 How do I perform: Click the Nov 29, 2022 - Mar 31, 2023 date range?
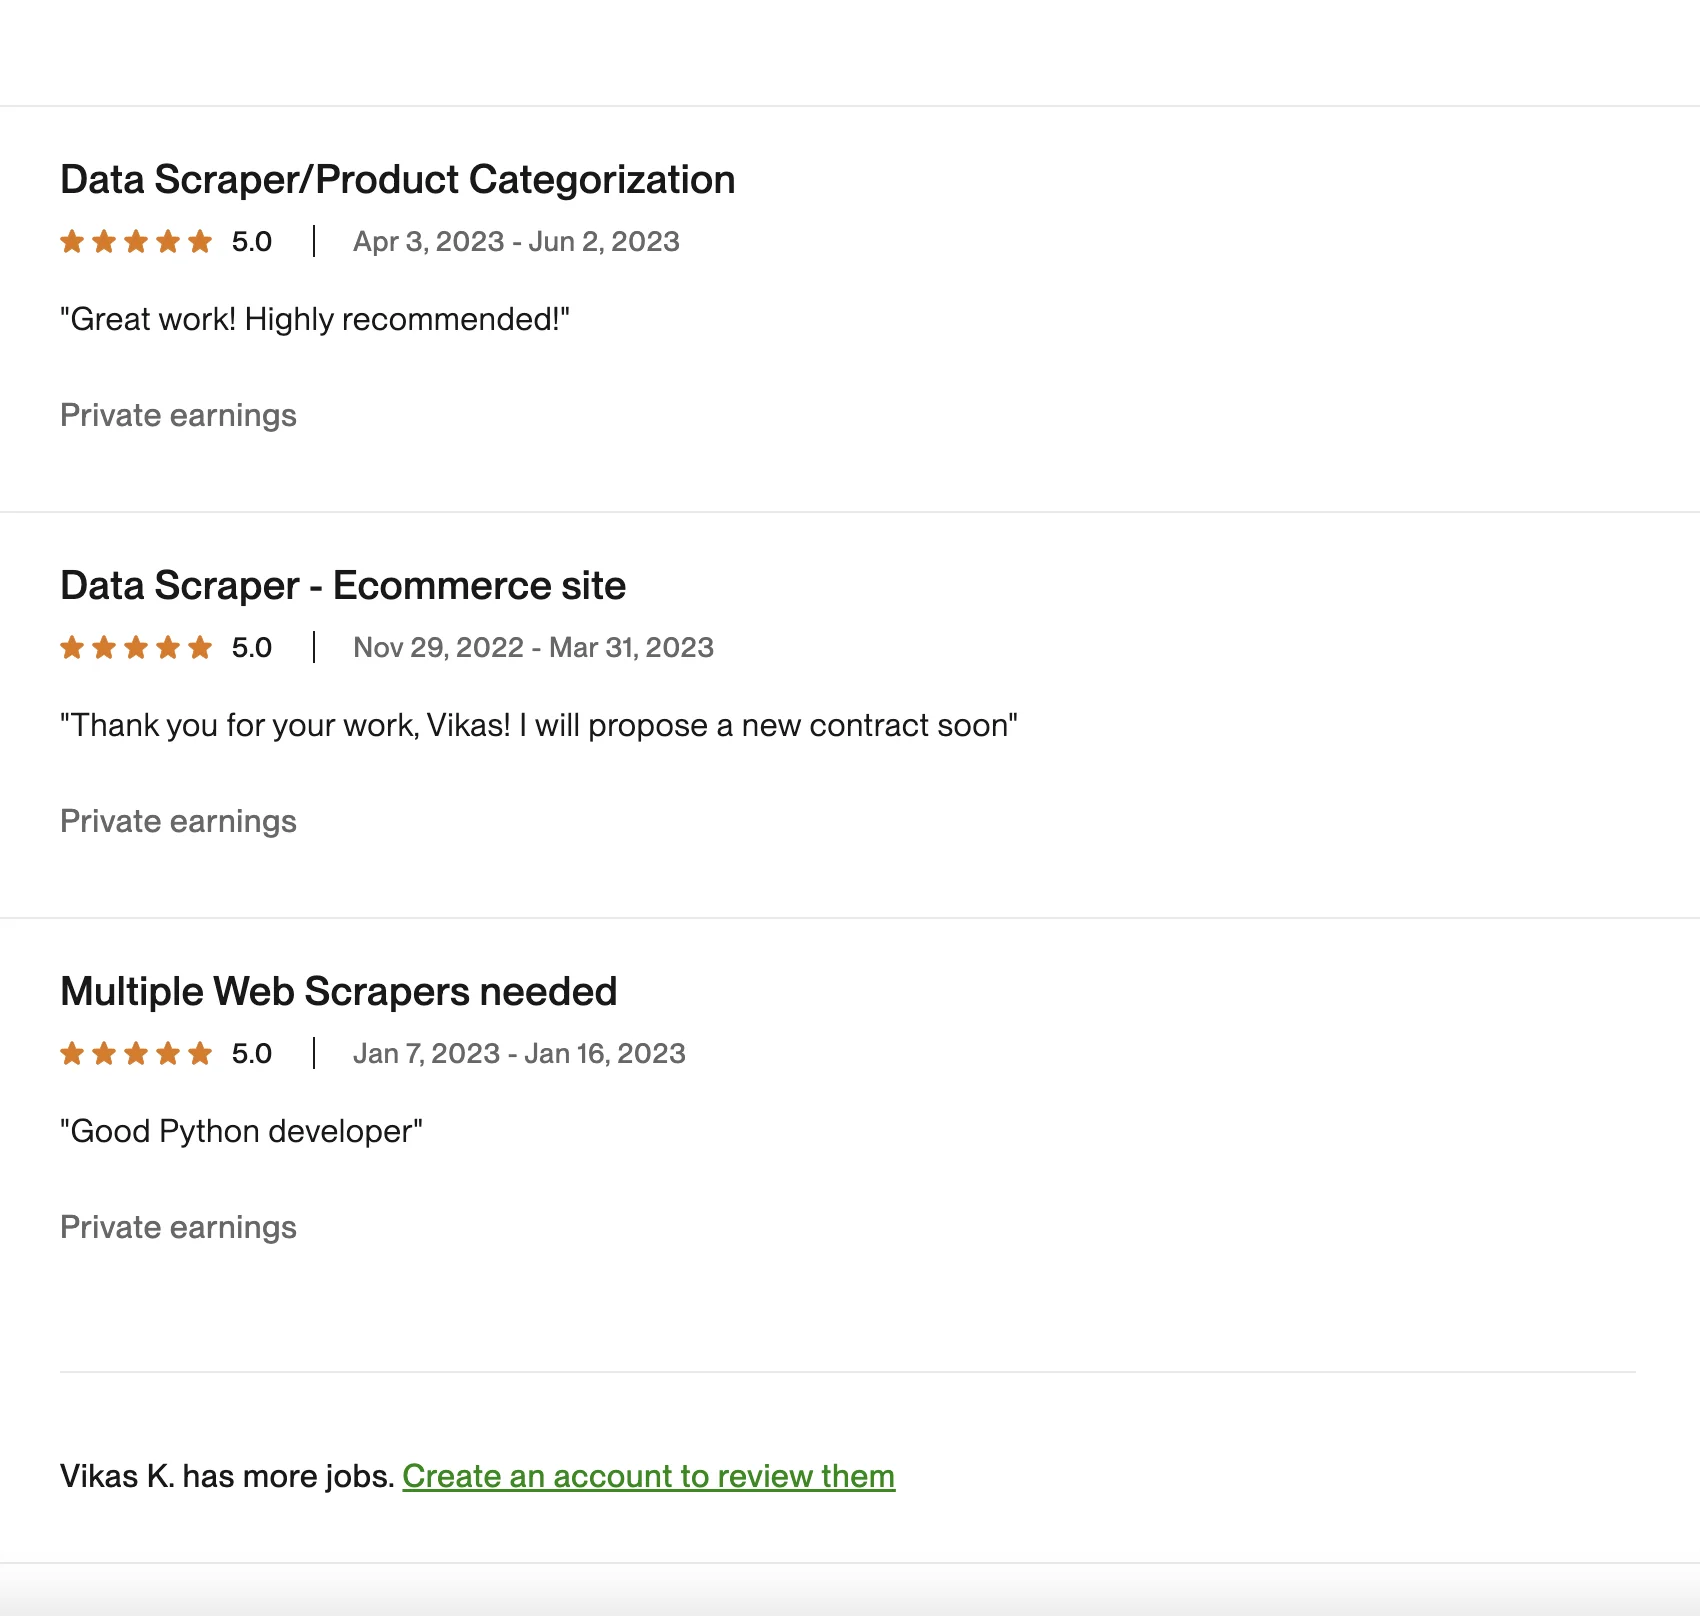point(533,648)
